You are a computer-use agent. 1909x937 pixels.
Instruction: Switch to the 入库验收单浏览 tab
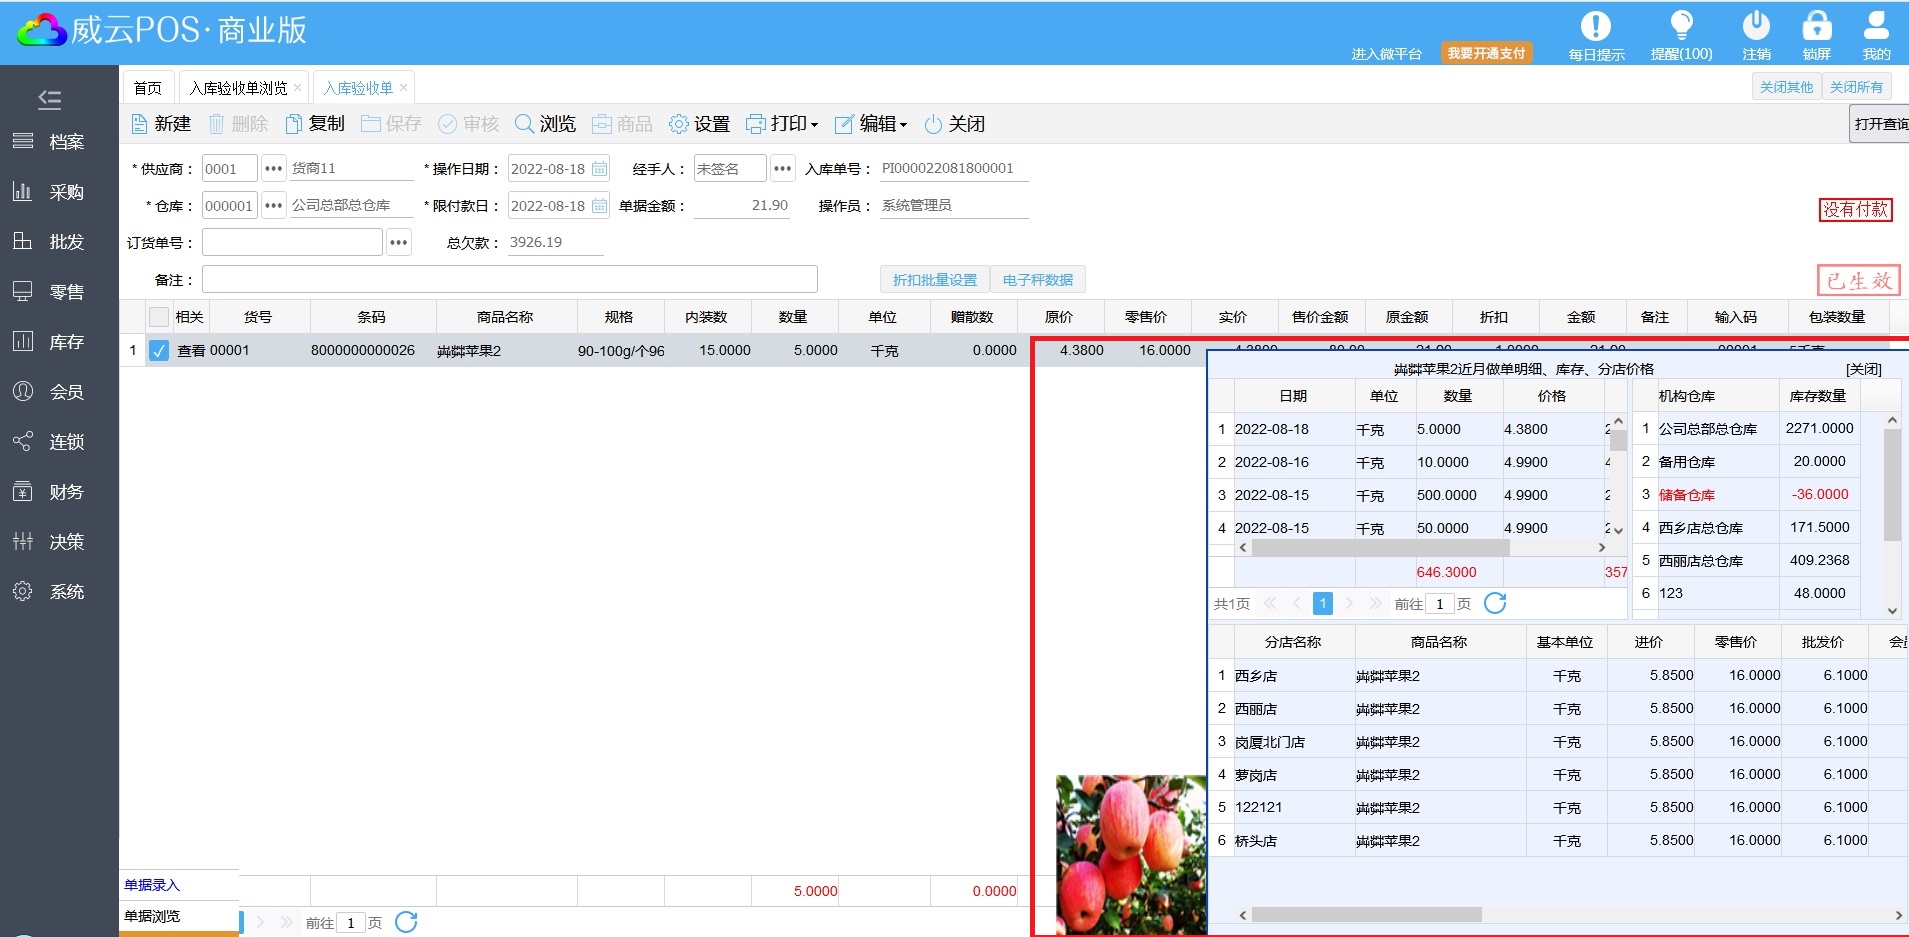point(238,88)
